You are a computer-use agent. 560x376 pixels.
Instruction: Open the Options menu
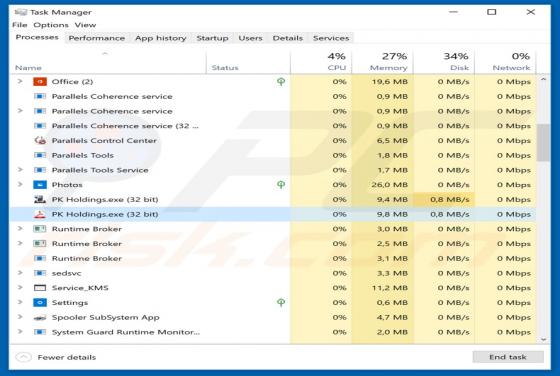(x=51, y=25)
